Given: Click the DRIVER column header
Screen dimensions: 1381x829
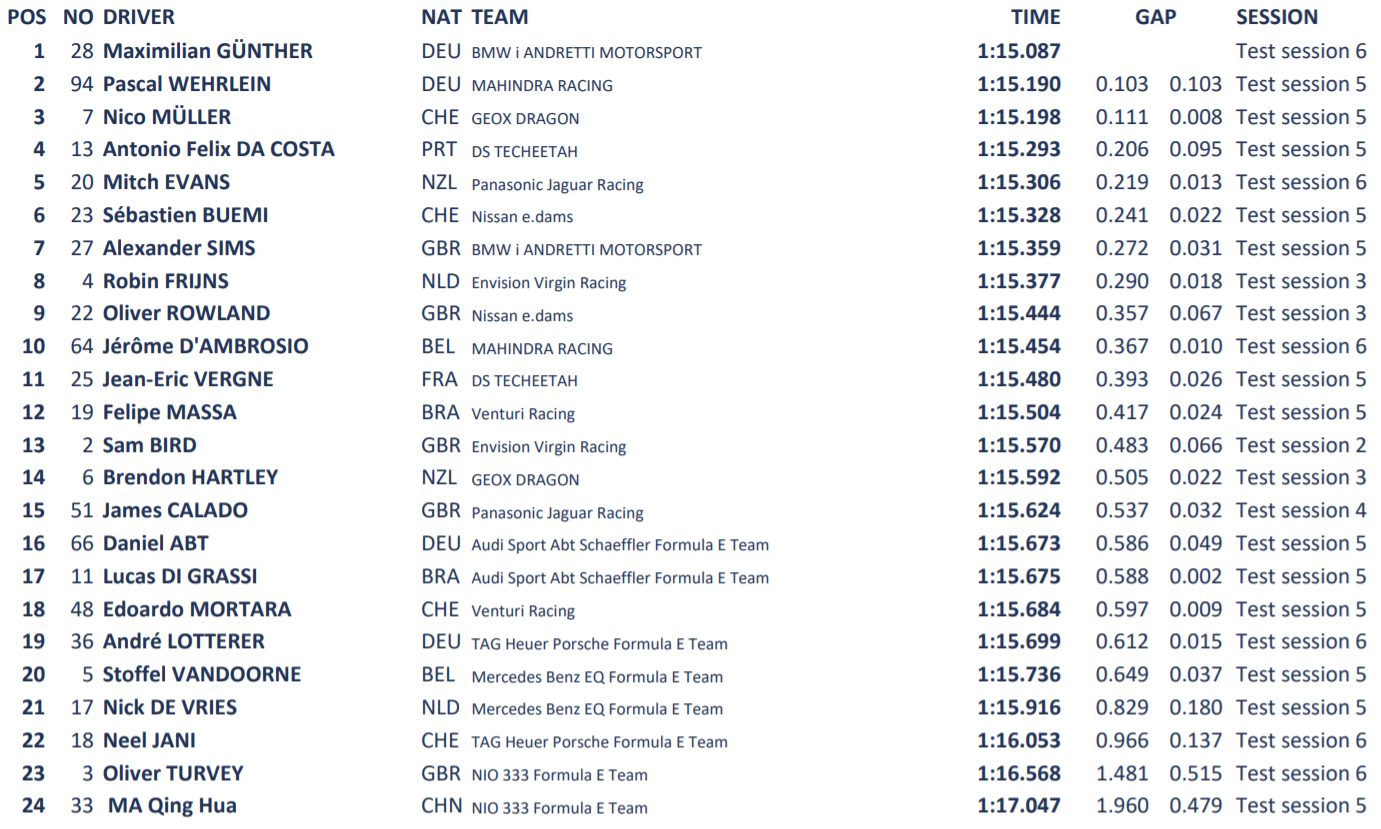Looking at the screenshot, I should pyautogui.click(x=138, y=17).
